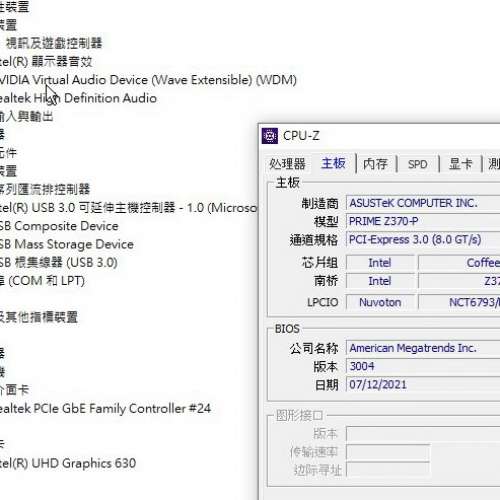The image size is (500, 500).
Task: Select the 輸入與輸出 category in Device Manager
Action: (x=27, y=116)
